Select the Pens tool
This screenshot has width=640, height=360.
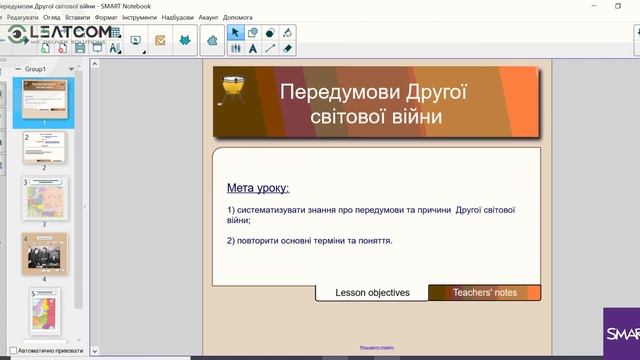tap(236, 49)
